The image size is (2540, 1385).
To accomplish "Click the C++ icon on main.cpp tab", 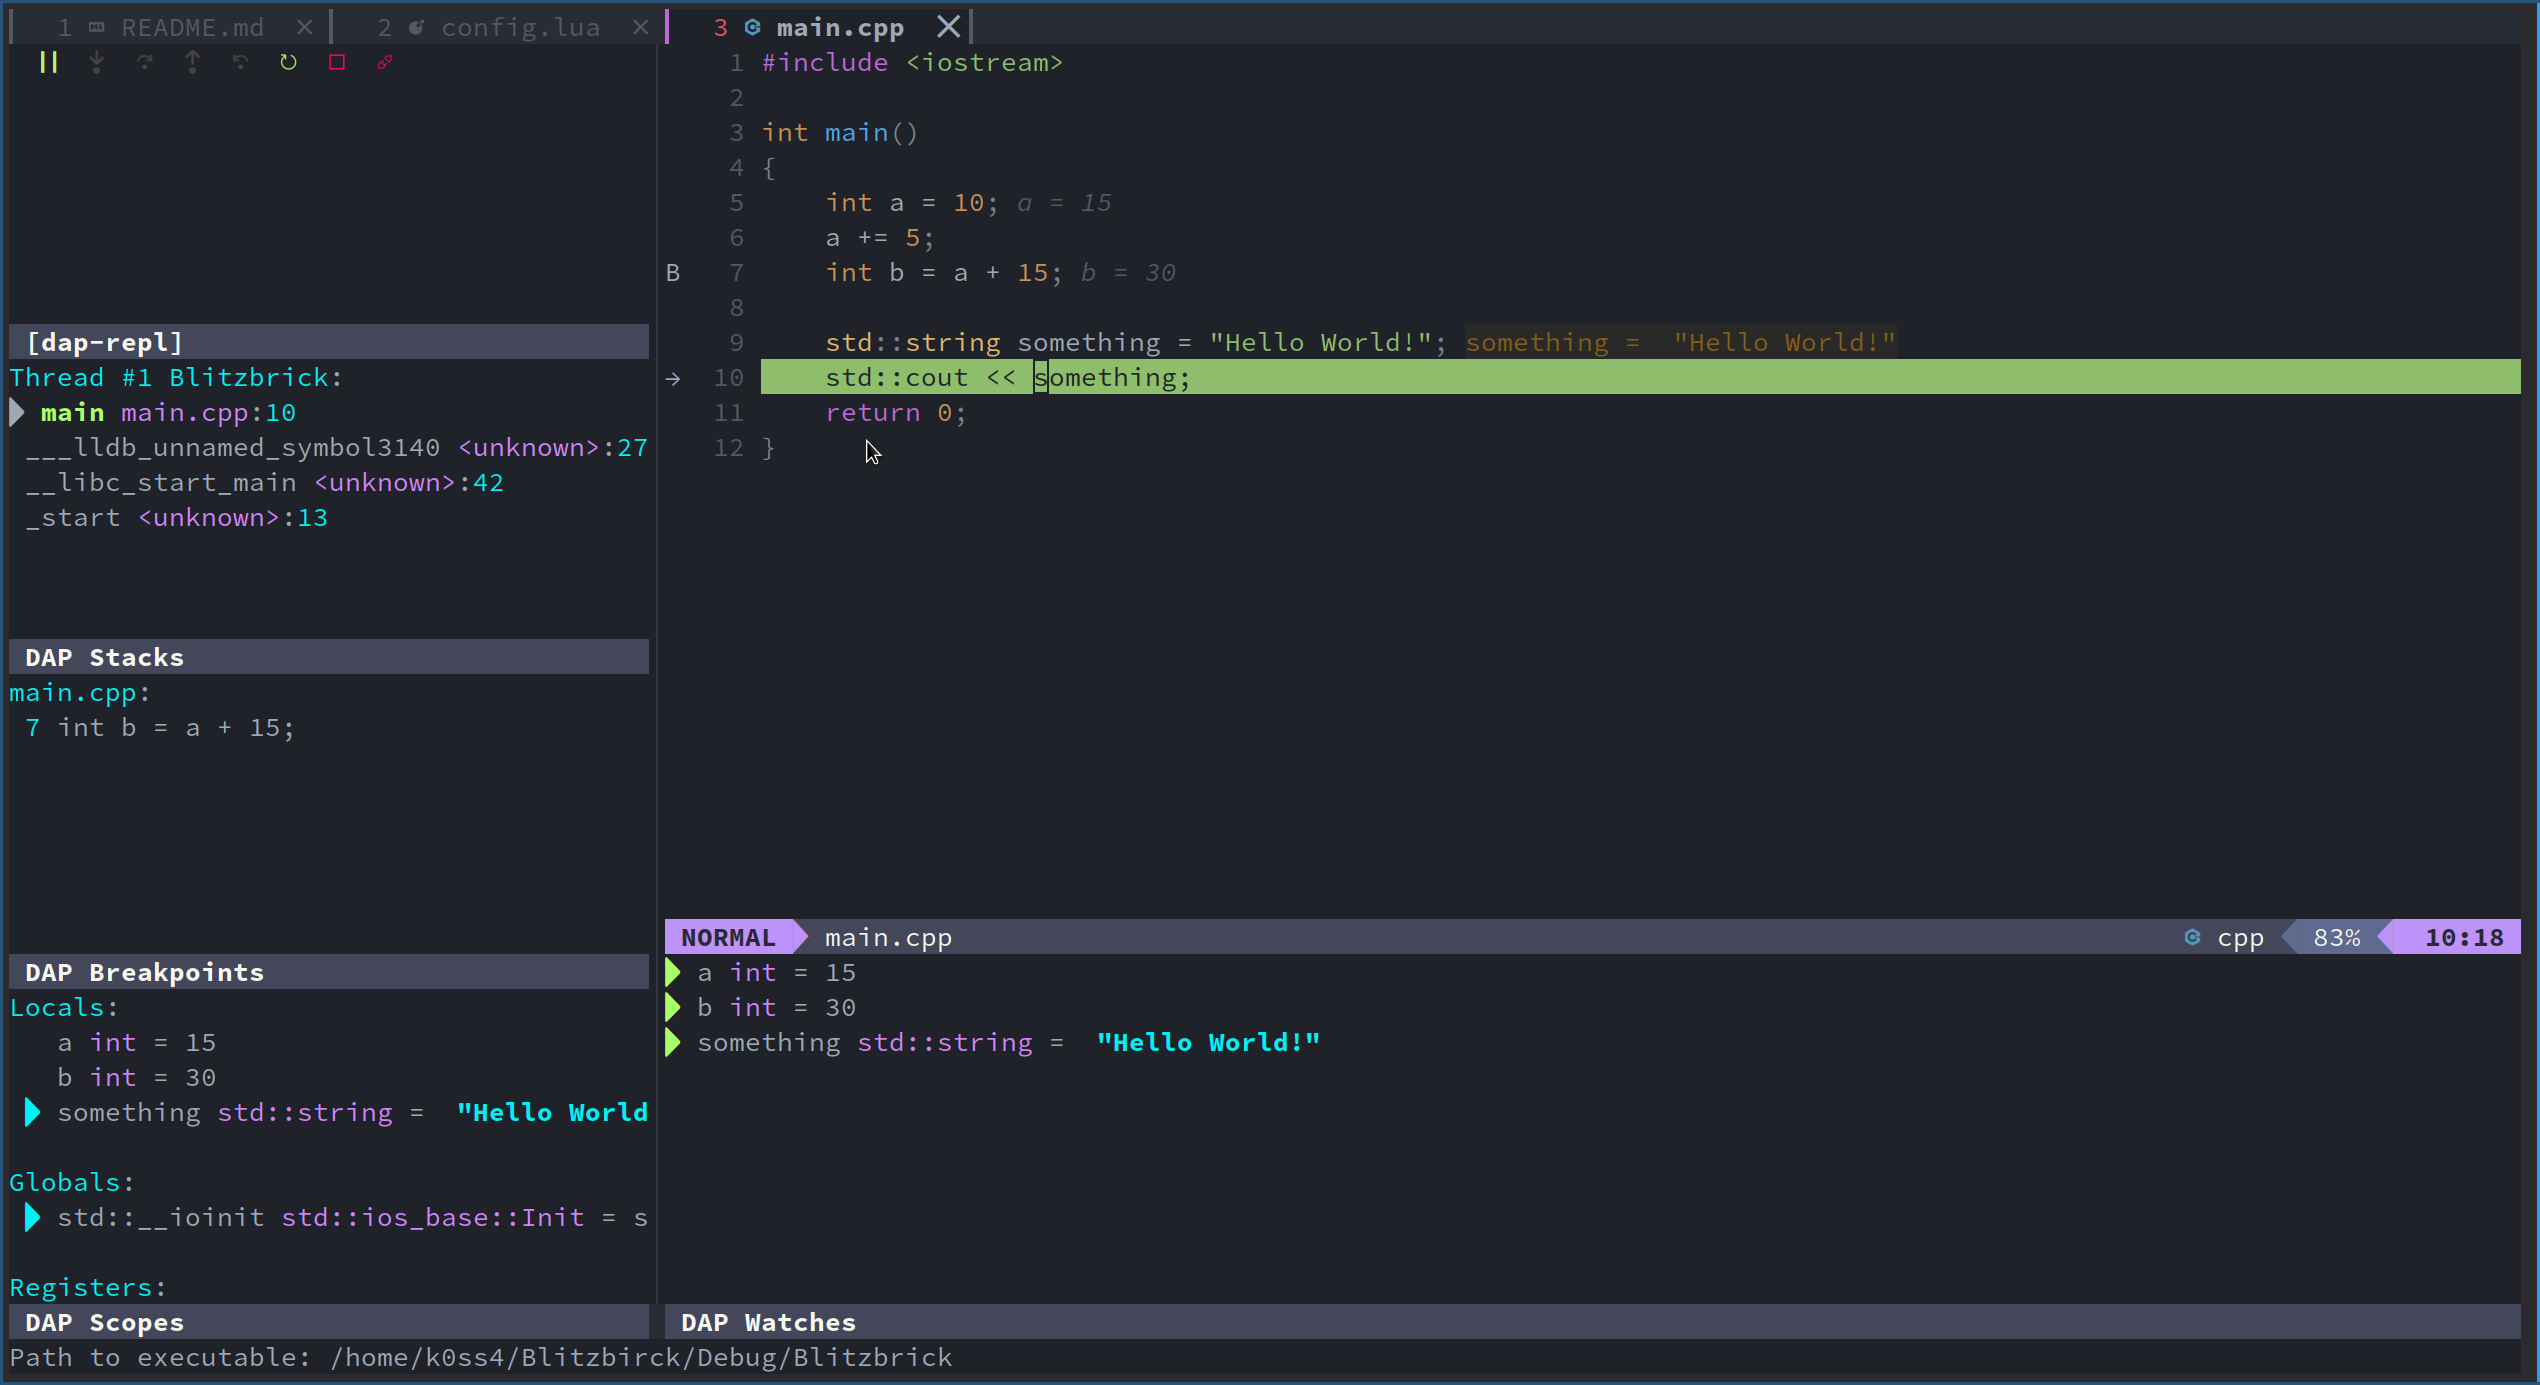I will 753,27.
